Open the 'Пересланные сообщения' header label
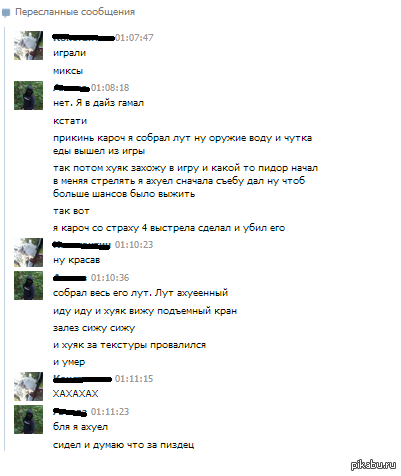 pyautogui.click(x=75, y=12)
